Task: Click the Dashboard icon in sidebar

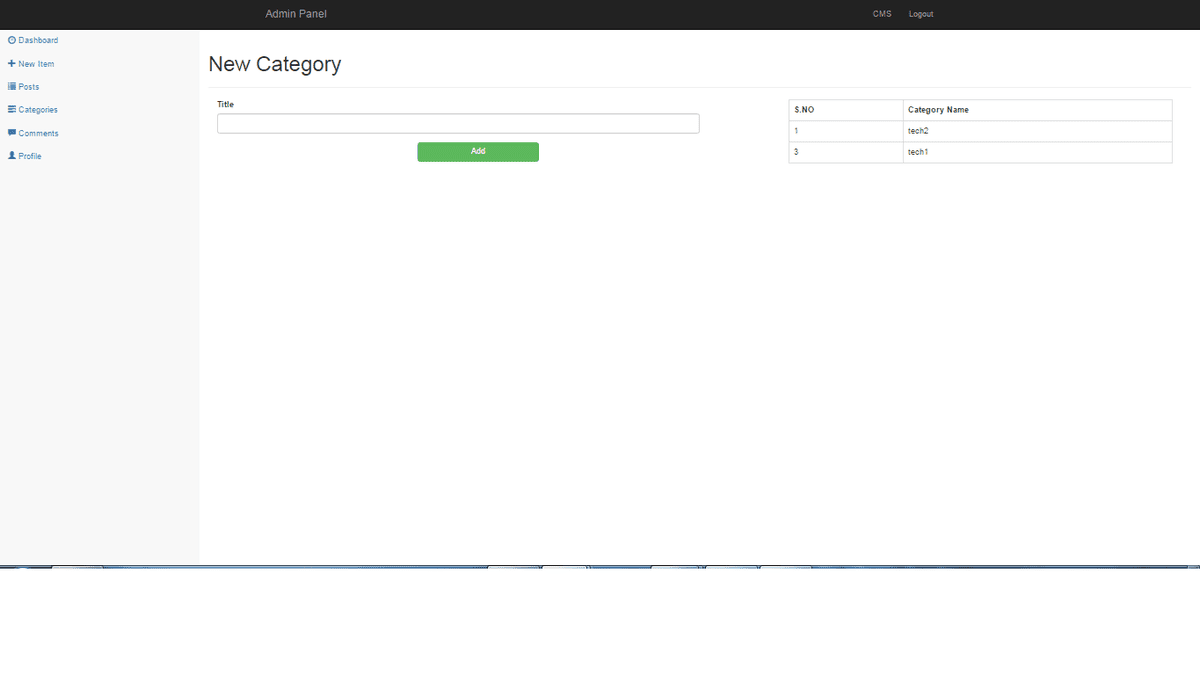Action: (12, 40)
